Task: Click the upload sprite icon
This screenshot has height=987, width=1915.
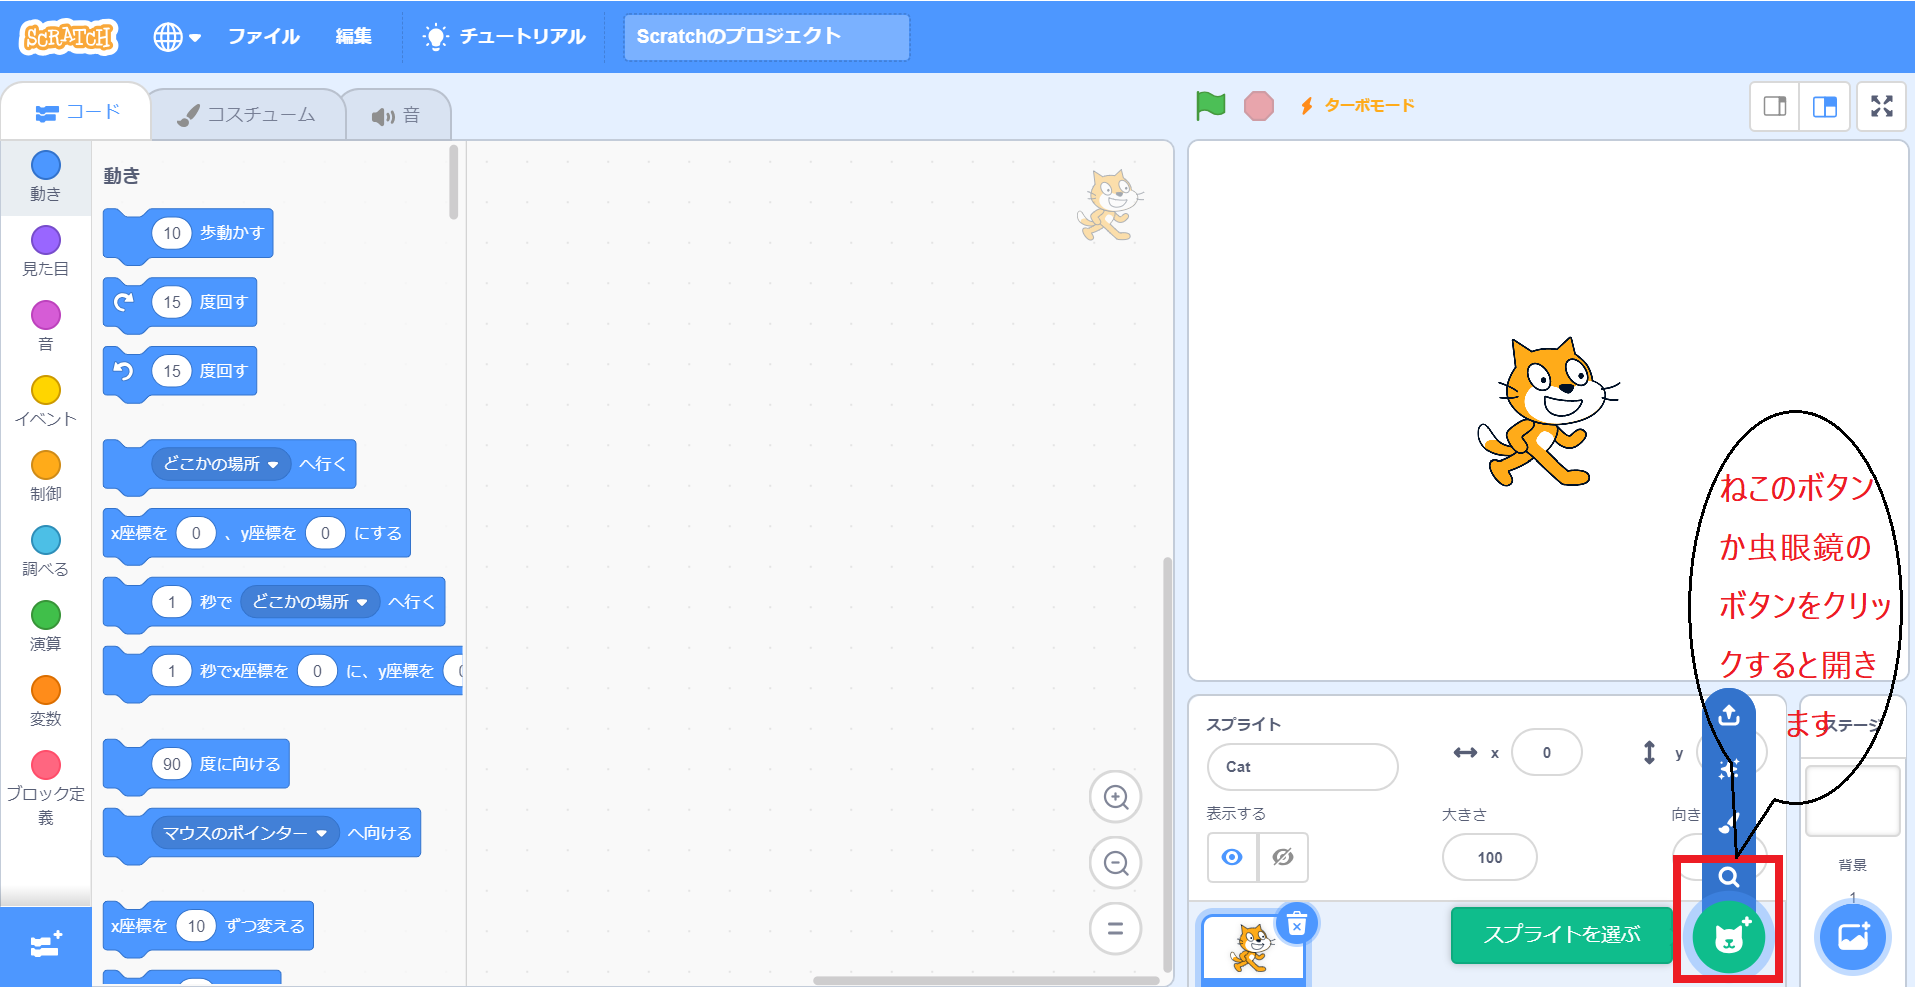Action: click(1729, 715)
